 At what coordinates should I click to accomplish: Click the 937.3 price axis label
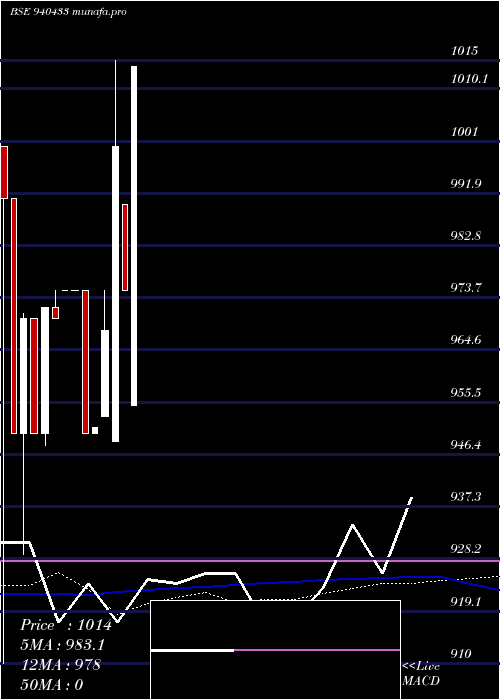pos(466,496)
